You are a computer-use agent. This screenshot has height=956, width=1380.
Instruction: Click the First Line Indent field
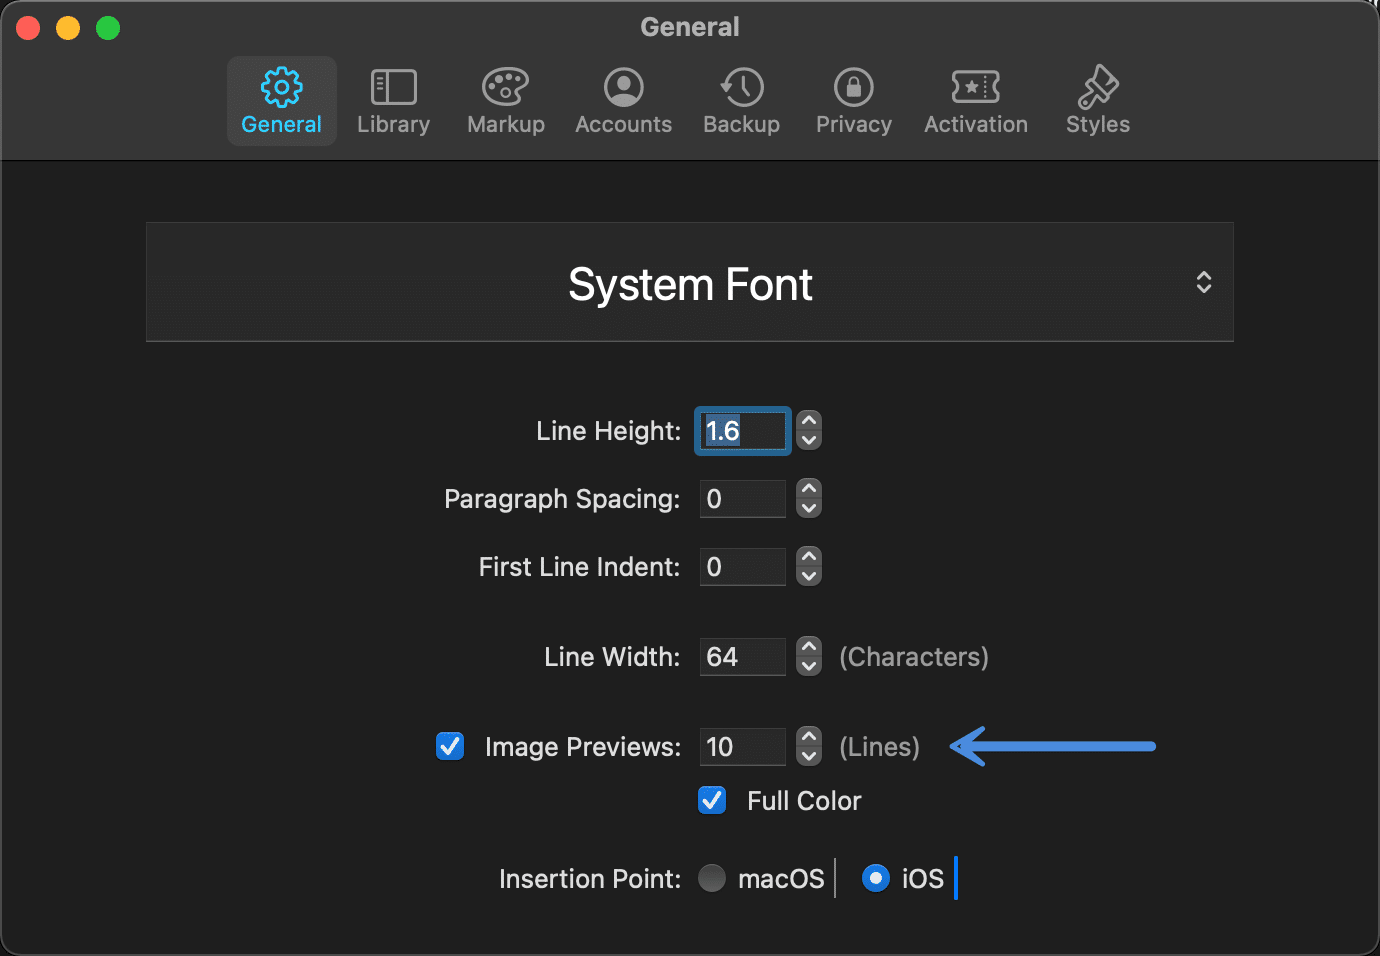tap(742, 567)
